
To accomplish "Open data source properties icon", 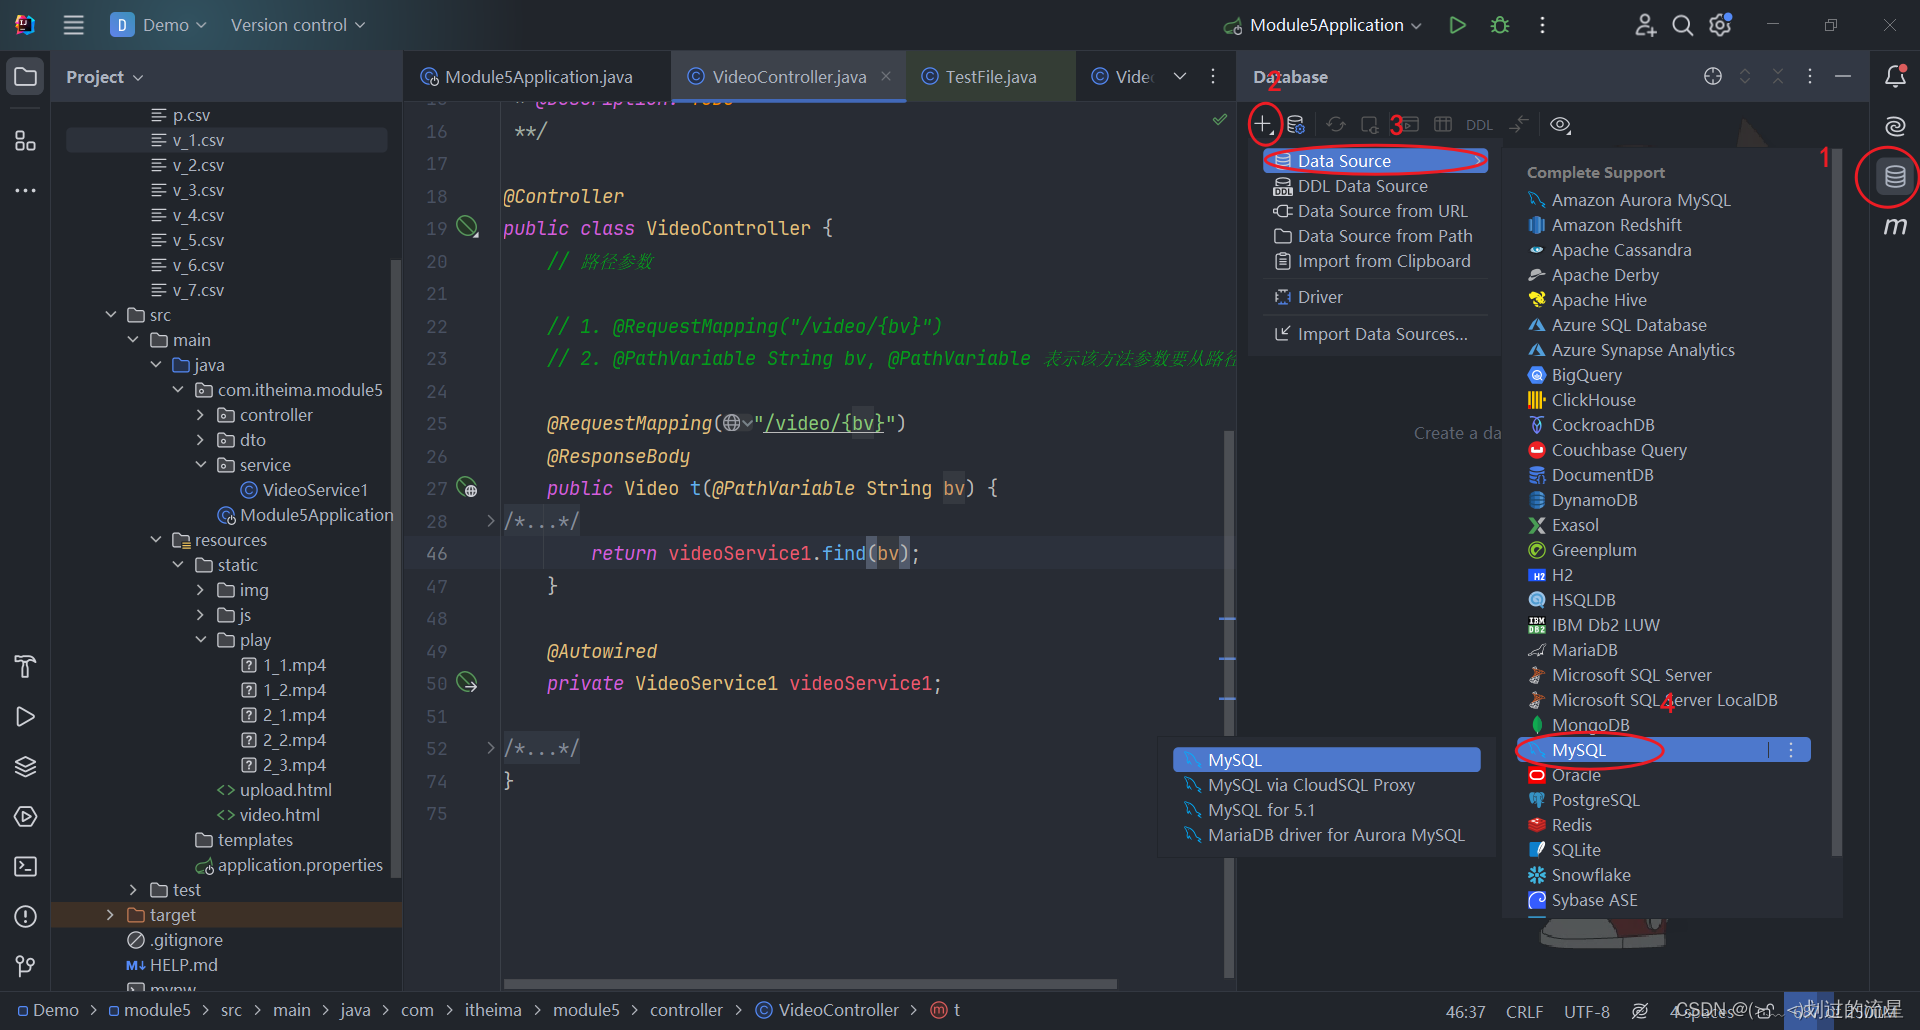I will pyautogui.click(x=1296, y=125).
